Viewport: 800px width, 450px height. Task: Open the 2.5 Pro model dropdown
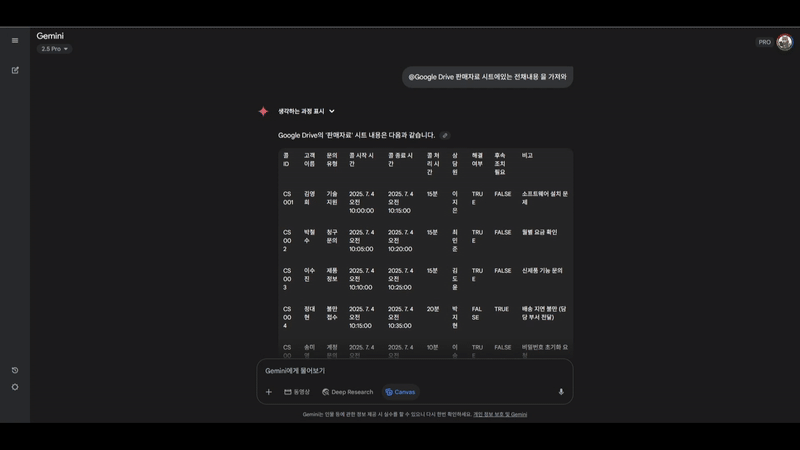(54, 49)
